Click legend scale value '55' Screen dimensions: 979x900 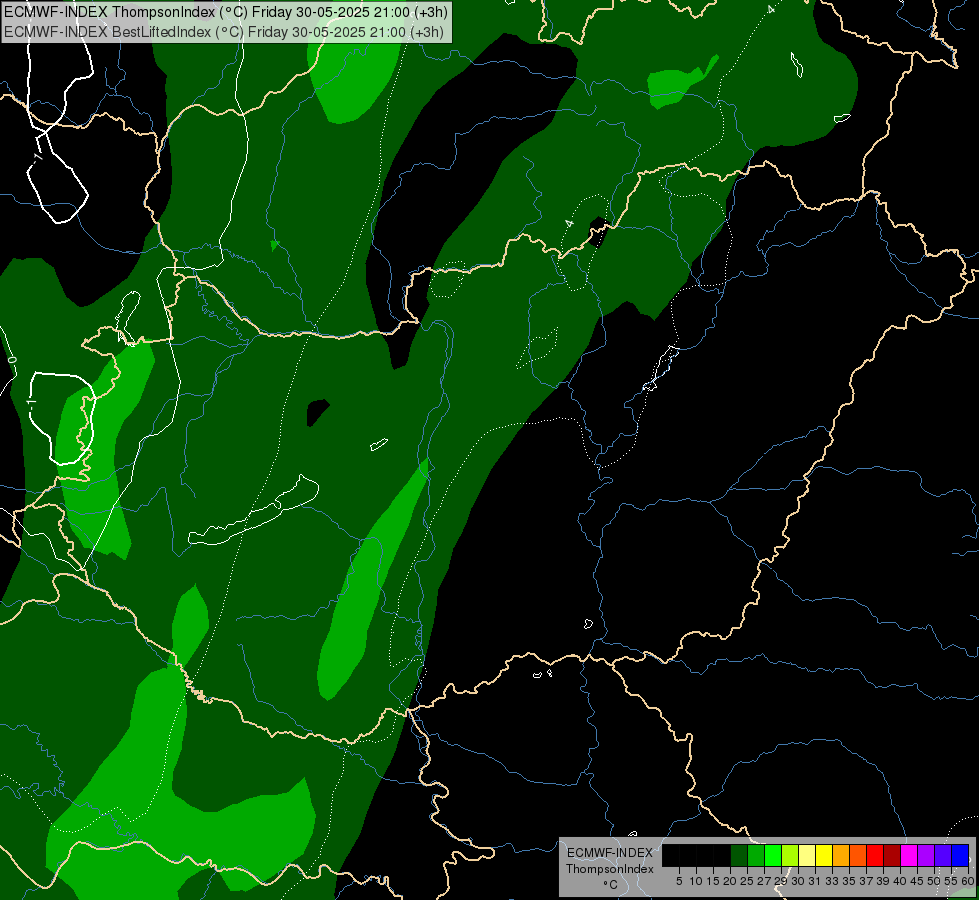pos(952,881)
